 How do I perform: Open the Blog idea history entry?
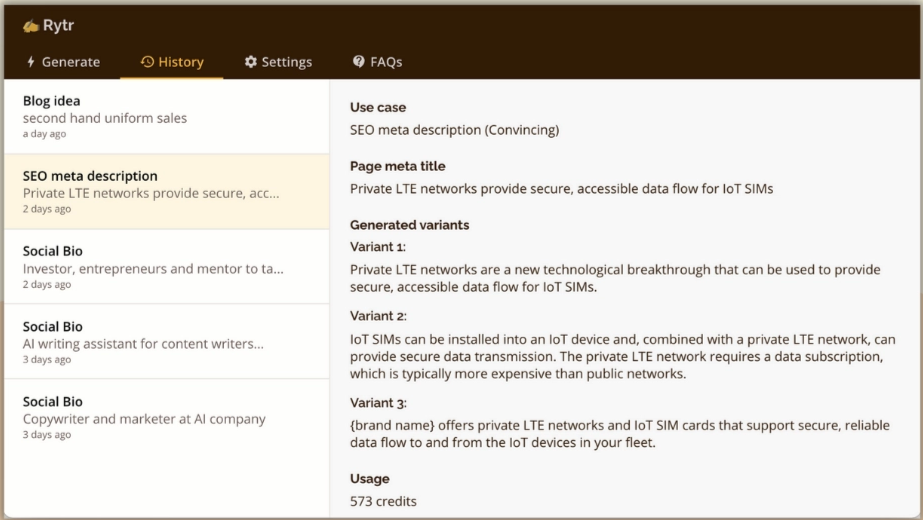point(167,117)
